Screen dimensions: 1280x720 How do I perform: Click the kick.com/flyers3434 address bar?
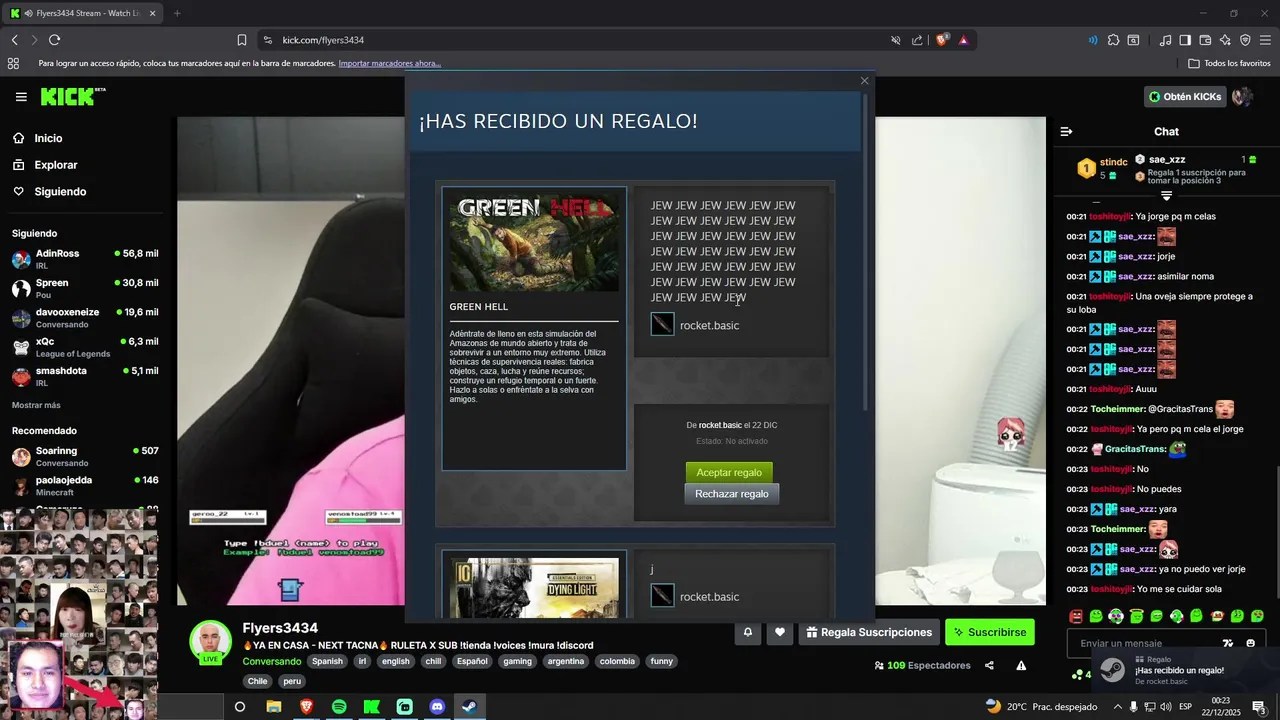tap(322, 40)
